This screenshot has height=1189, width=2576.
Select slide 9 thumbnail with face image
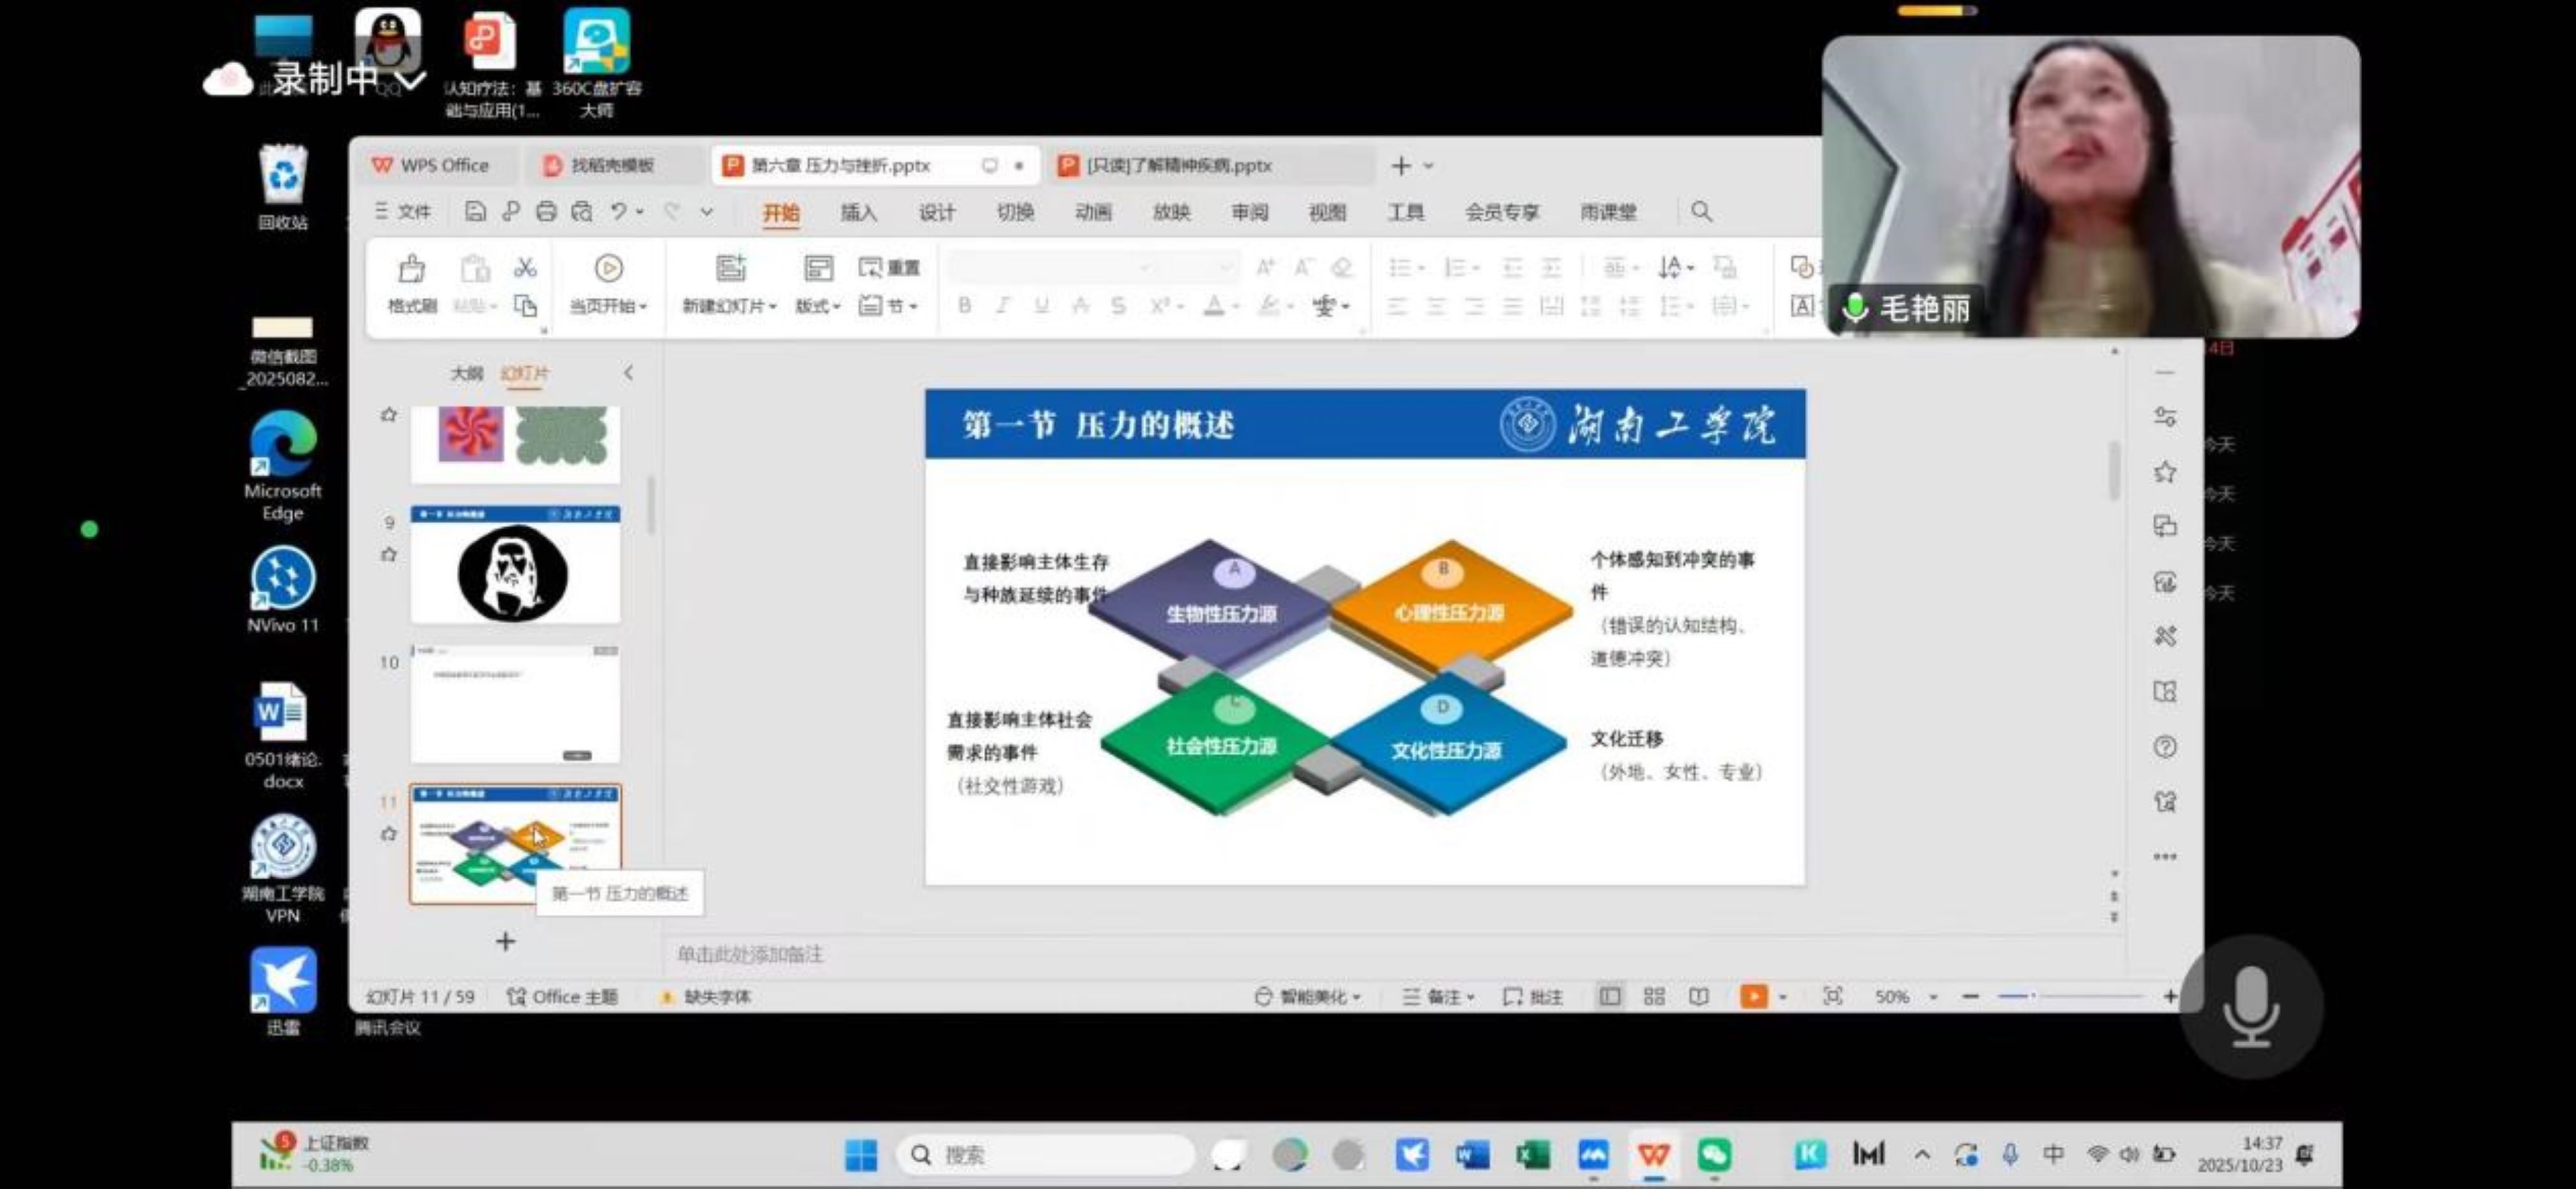tap(515, 564)
